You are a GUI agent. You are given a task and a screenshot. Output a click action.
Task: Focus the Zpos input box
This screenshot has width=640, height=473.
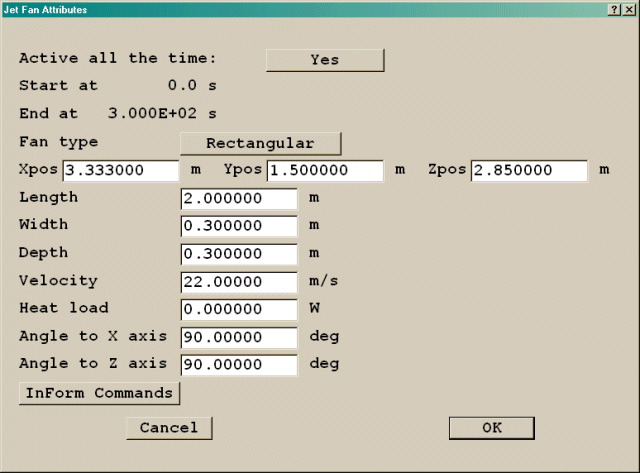point(528,171)
